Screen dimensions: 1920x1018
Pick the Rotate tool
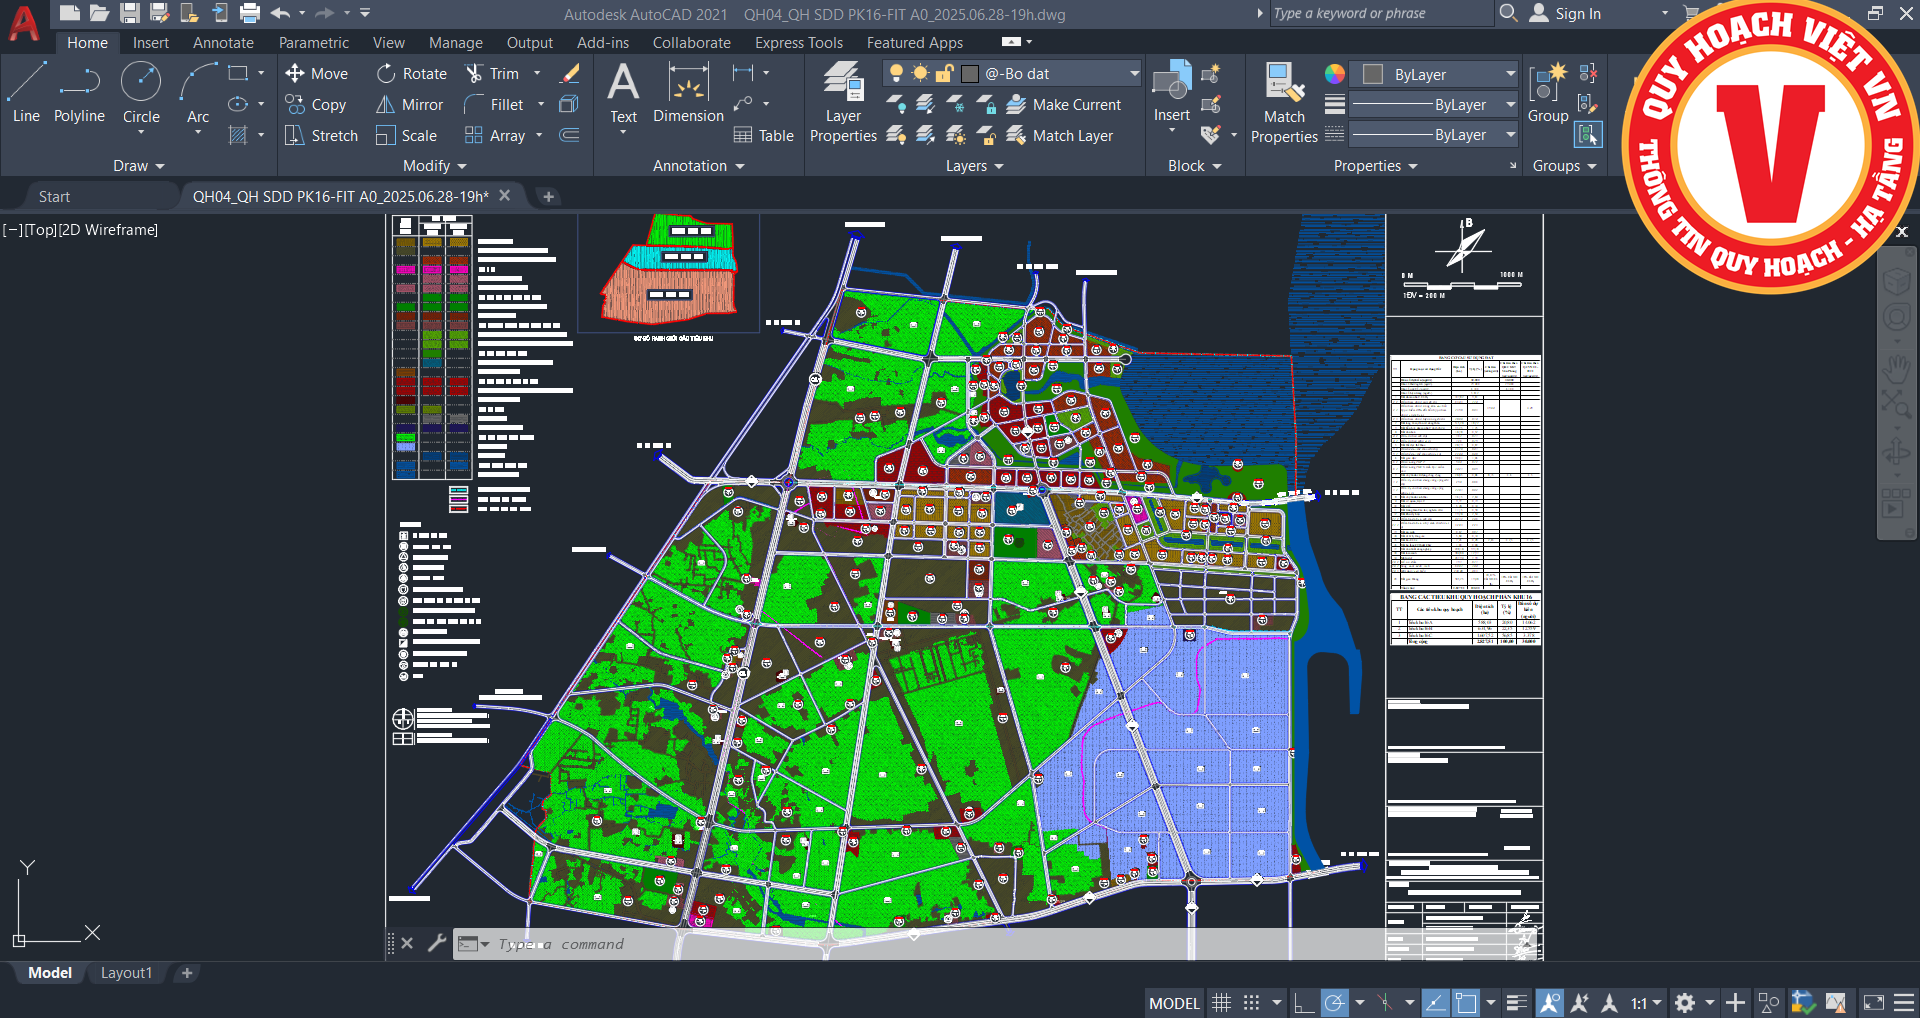click(x=411, y=73)
